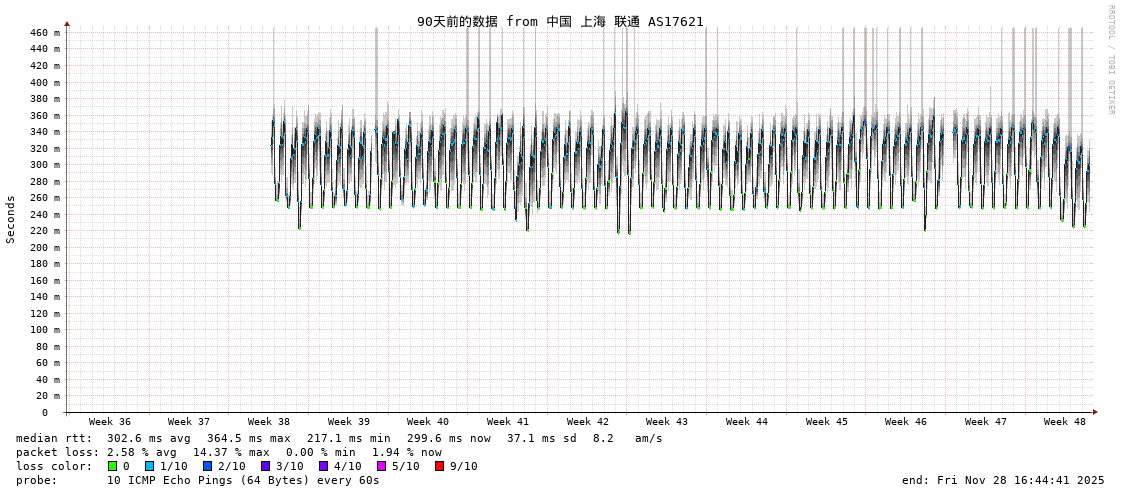
Task: Select the Week 42 x-axis label
Action: point(588,422)
